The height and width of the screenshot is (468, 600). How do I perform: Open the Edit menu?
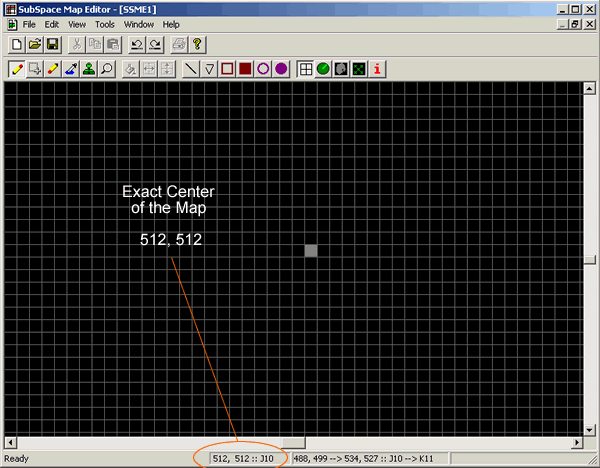point(52,24)
